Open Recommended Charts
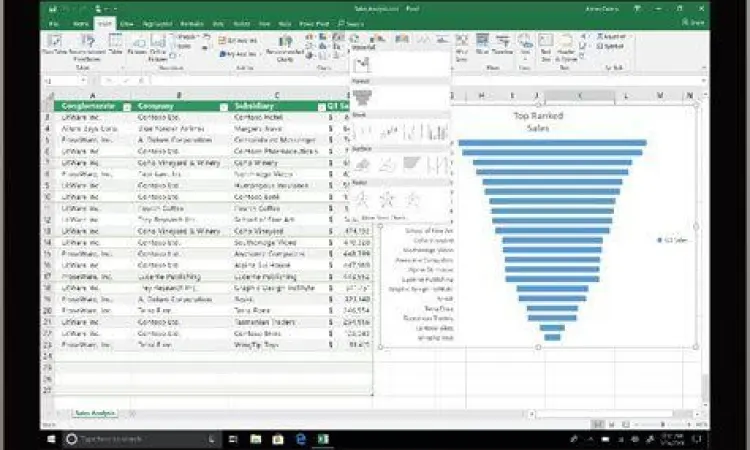The height and width of the screenshot is (450, 750). [285, 49]
